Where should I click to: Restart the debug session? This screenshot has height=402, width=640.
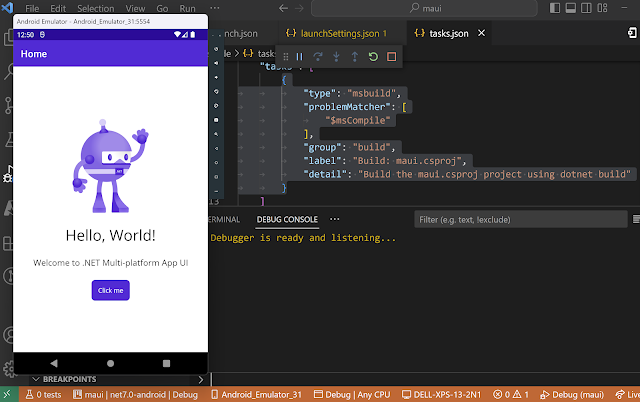(373, 57)
